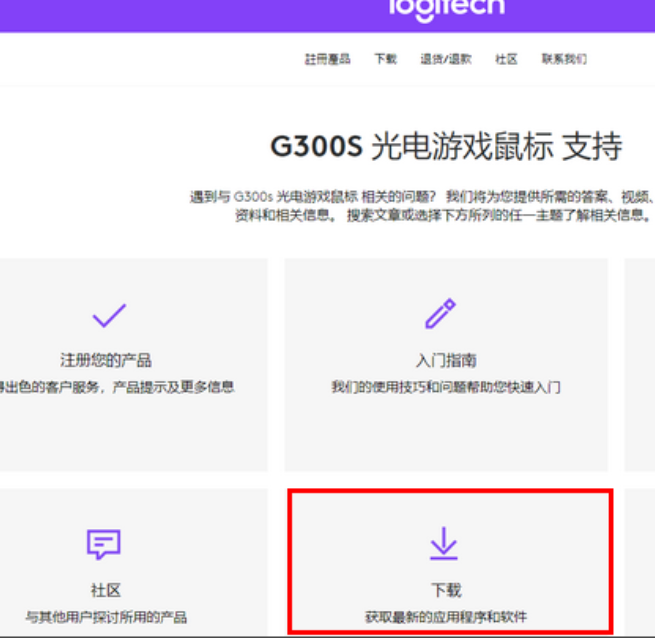Click the Logitech logo in the purple header
655x640 pixels.
[x=446, y=10]
